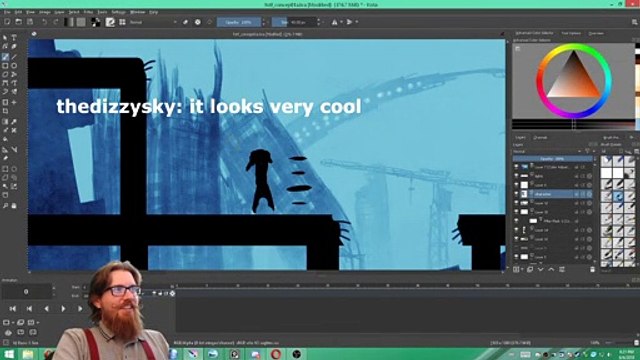Open the toolbar blending mode dropdown
This screenshot has width=640, height=360.
tap(153, 22)
